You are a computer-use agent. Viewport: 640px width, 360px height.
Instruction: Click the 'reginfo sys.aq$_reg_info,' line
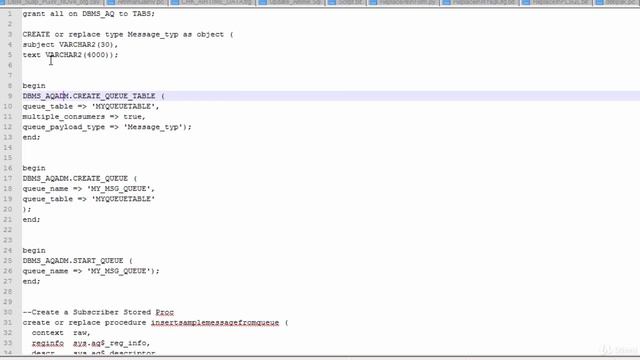[91, 343]
